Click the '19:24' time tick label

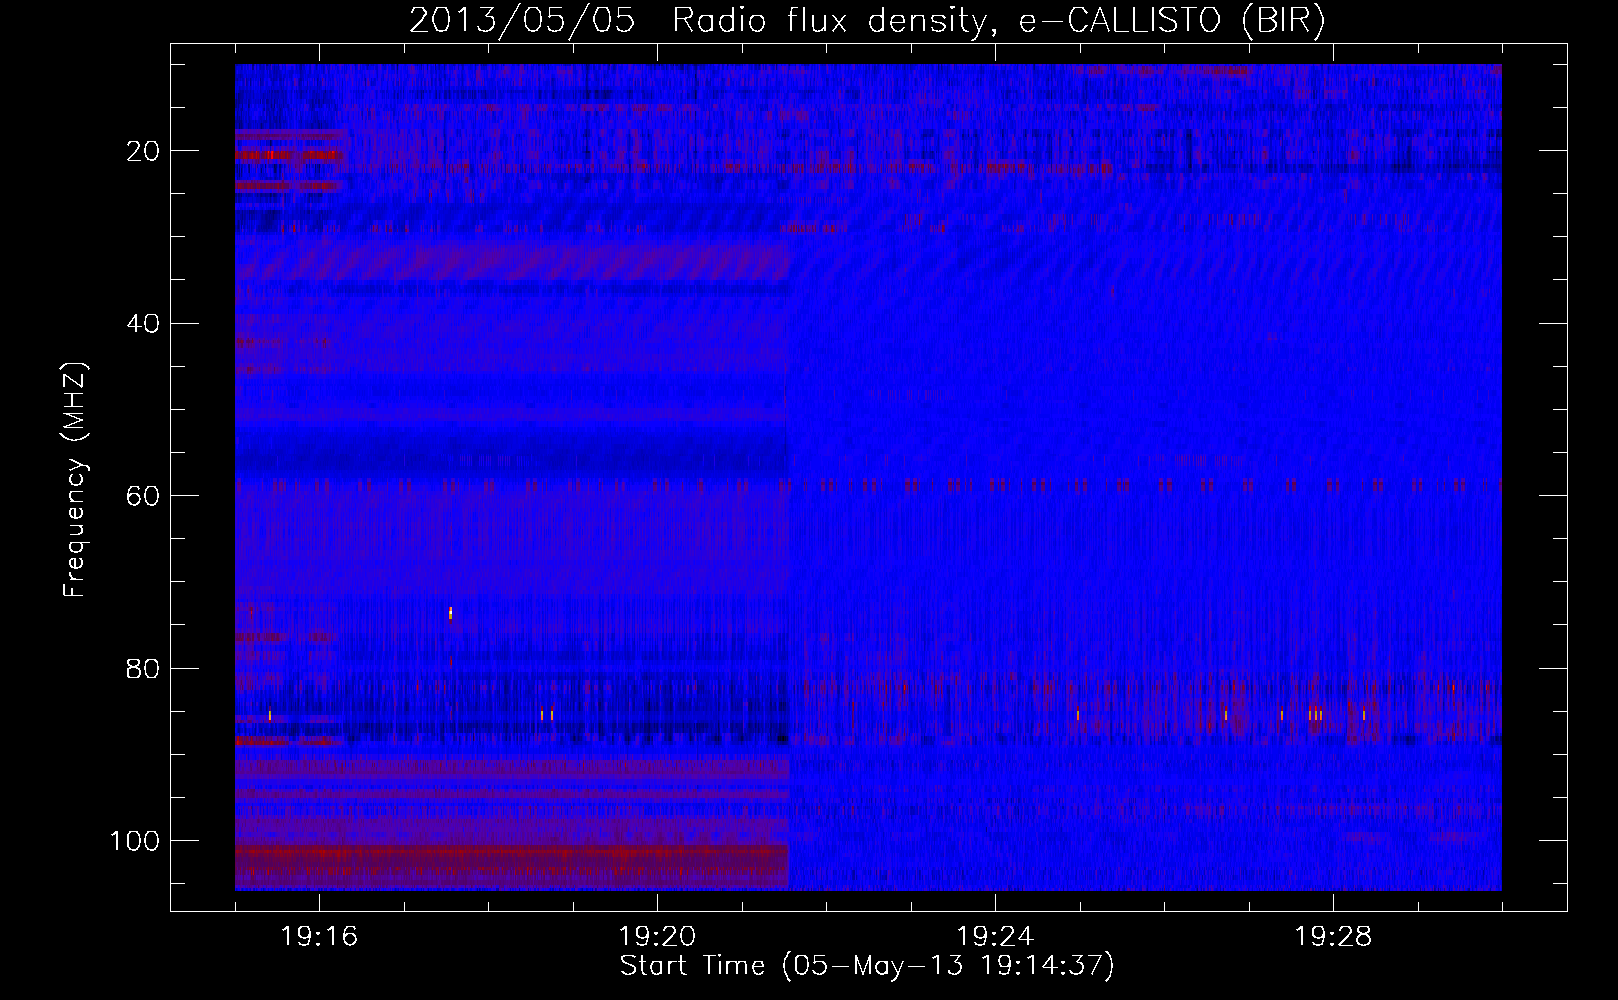coord(995,936)
